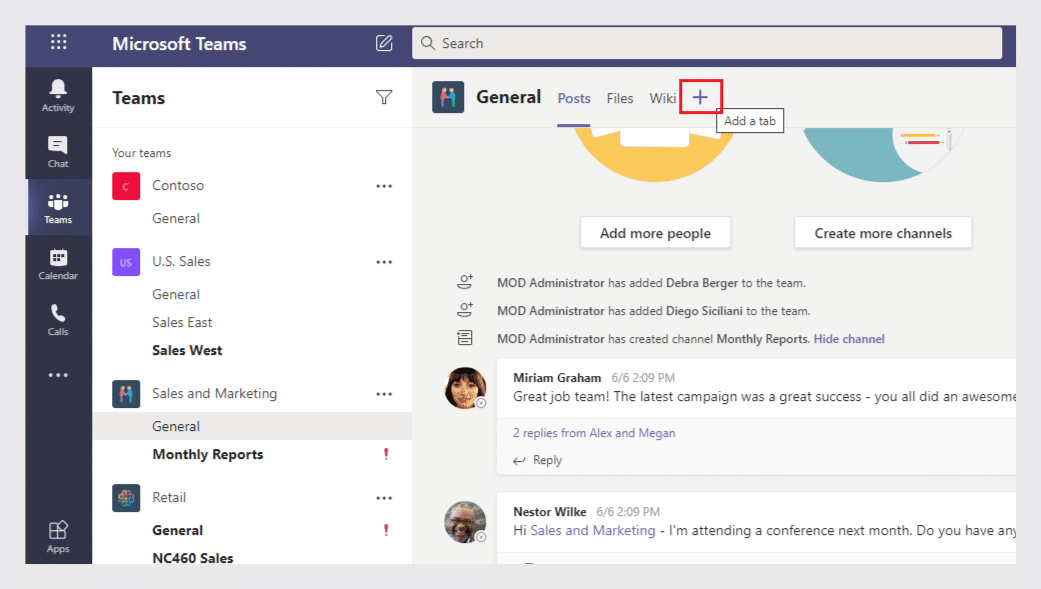
Task: Open more options for Contoso team
Action: pos(384,186)
